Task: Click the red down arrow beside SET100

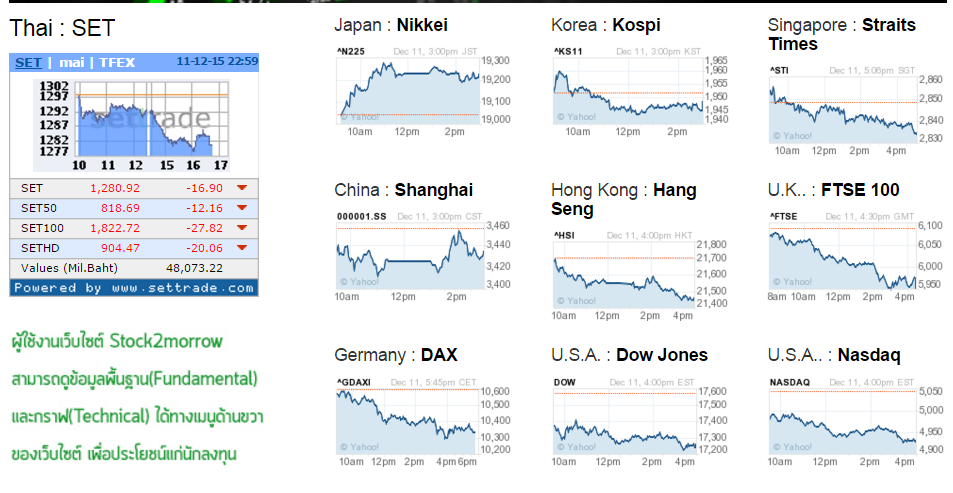Action: click(243, 228)
